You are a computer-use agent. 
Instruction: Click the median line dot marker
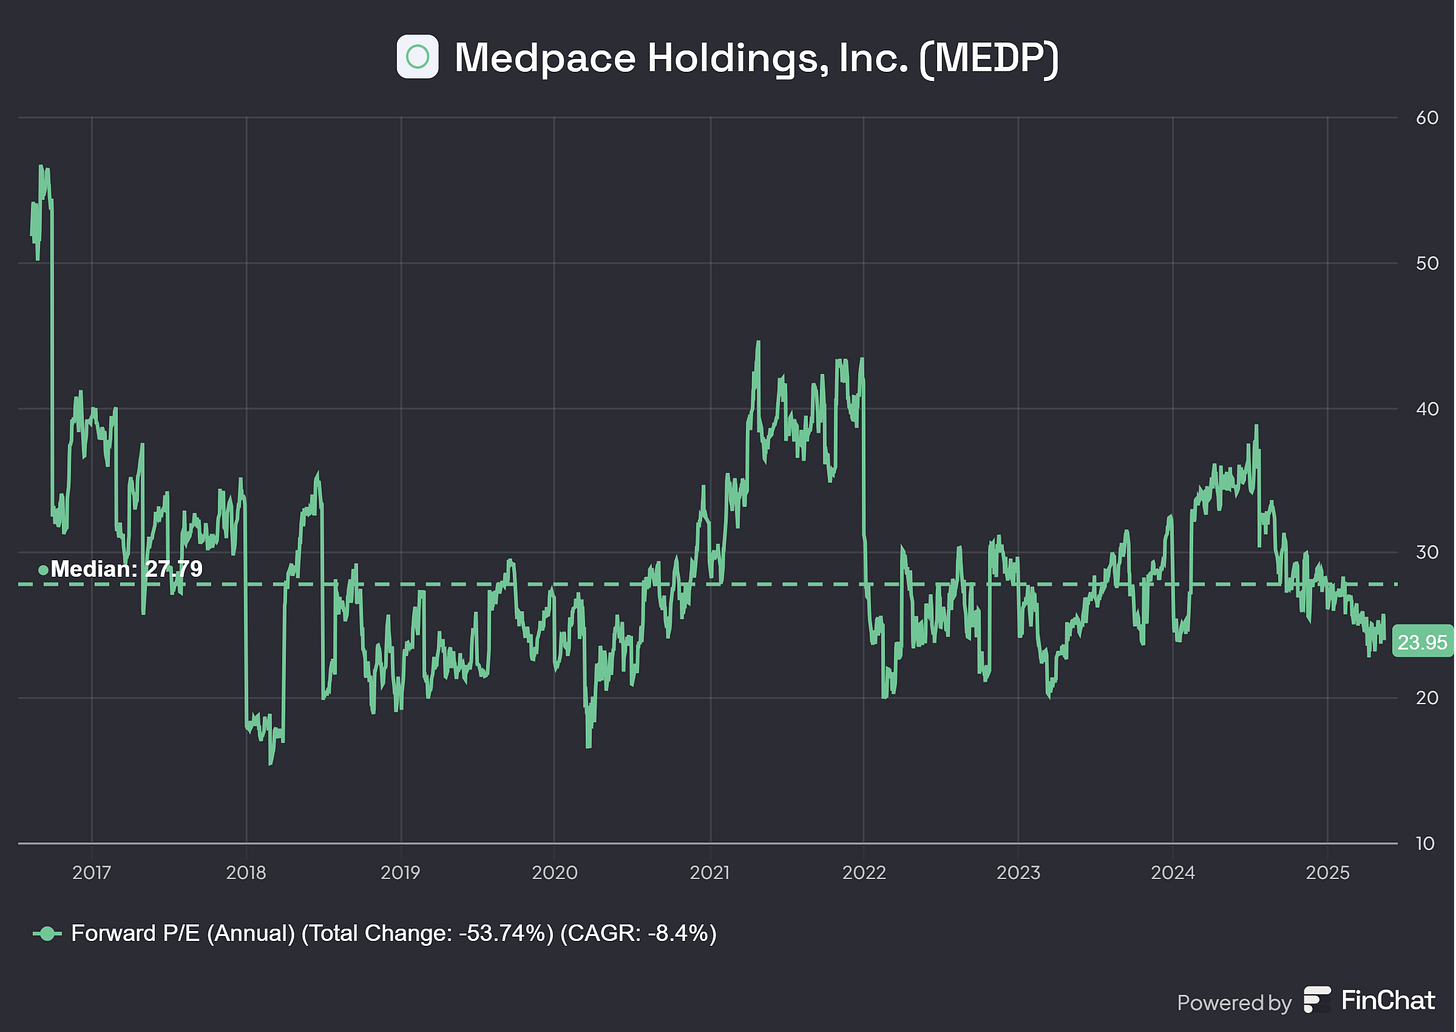point(43,570)
